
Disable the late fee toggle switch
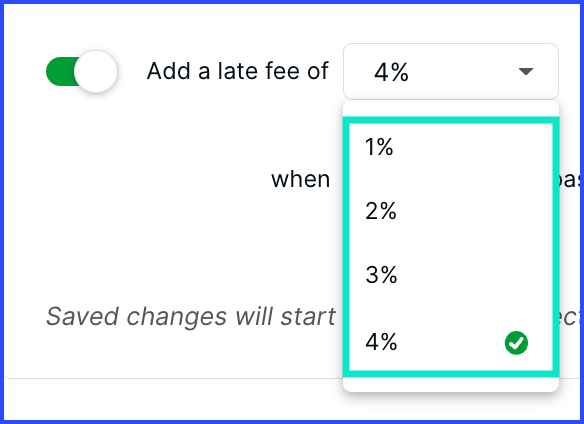[82, 71]
